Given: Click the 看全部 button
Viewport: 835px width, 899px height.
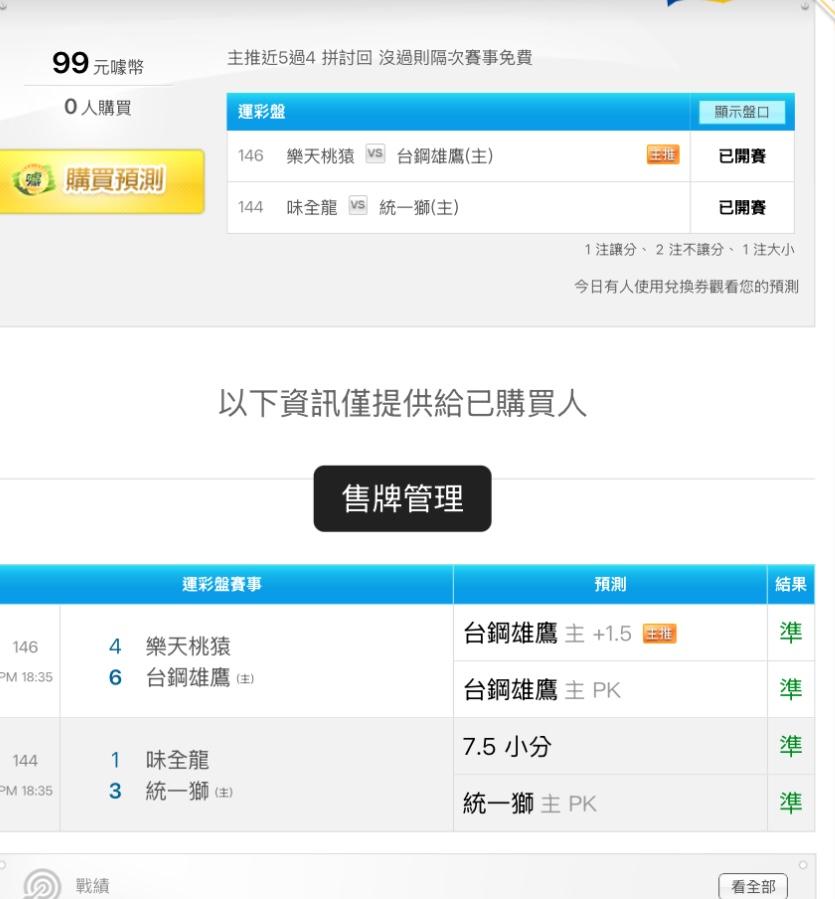Looking at the screenshot, I should (753, 886).
